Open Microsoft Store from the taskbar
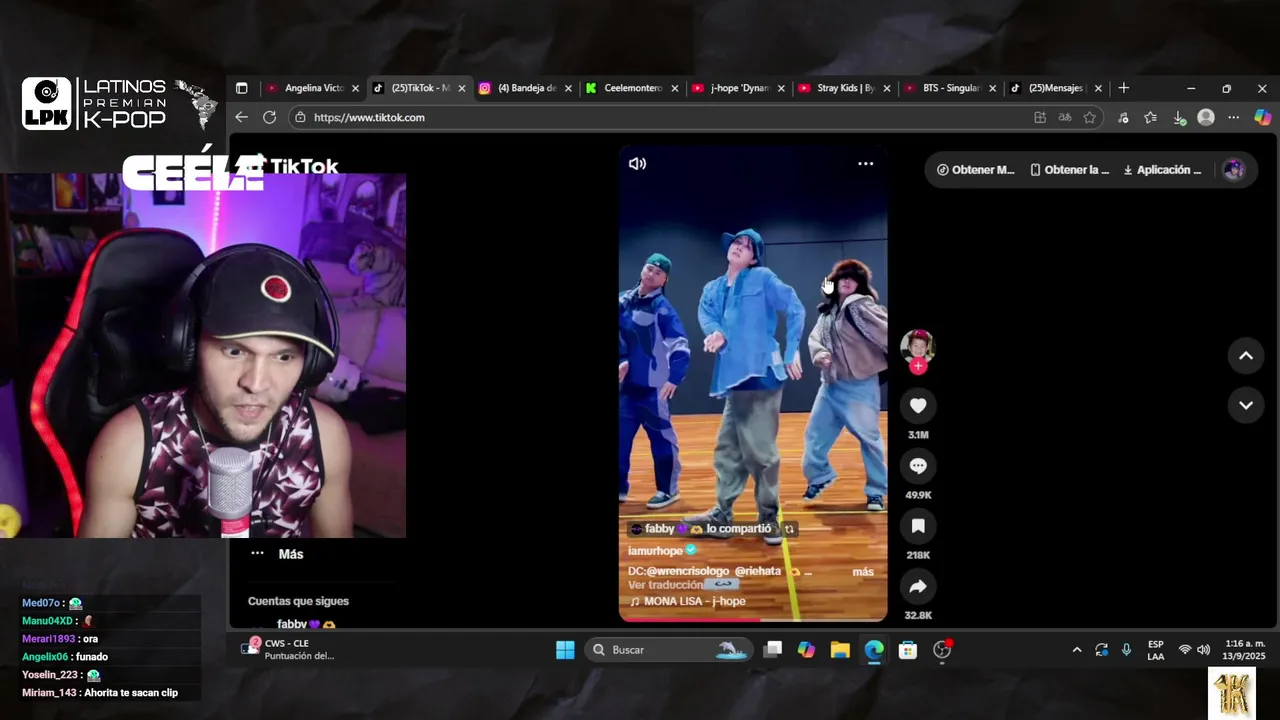 tap(908, 650)
